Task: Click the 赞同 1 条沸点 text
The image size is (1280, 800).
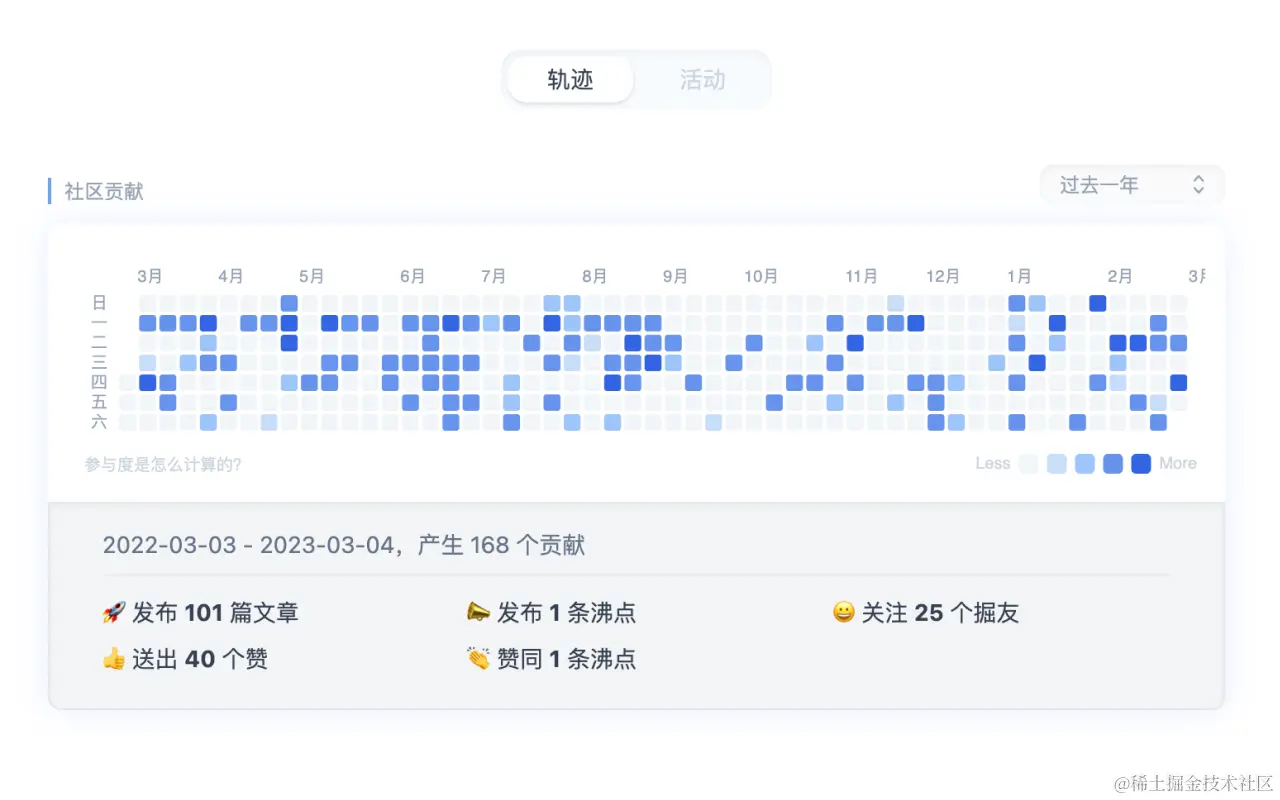Action: tap(566, 659)
